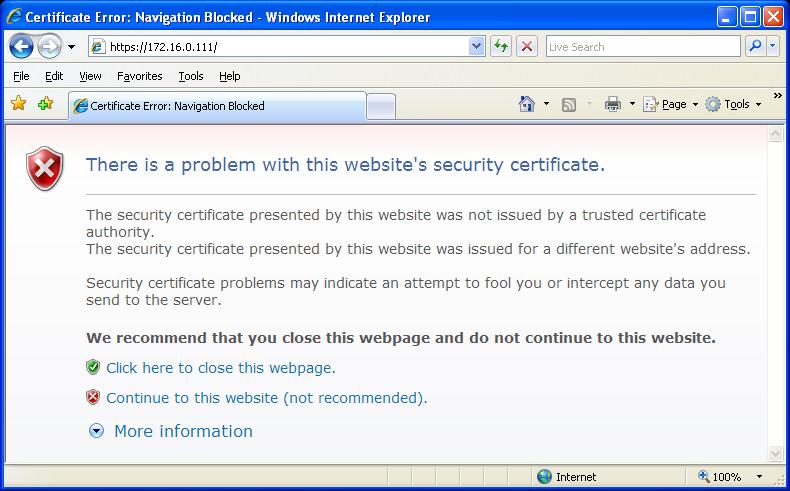The height and width of the screenshot is (491, 790).
Task: Open search provider options dropdown arrow
Action: [773, 46]
